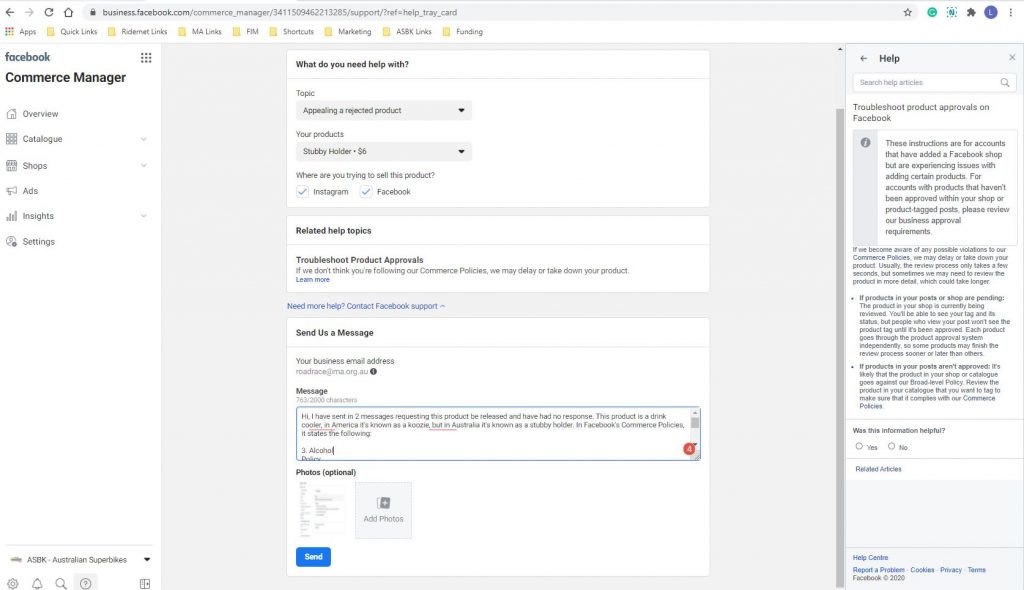
Task: Click the help question mark icon
Action: [x=86, y=583]
